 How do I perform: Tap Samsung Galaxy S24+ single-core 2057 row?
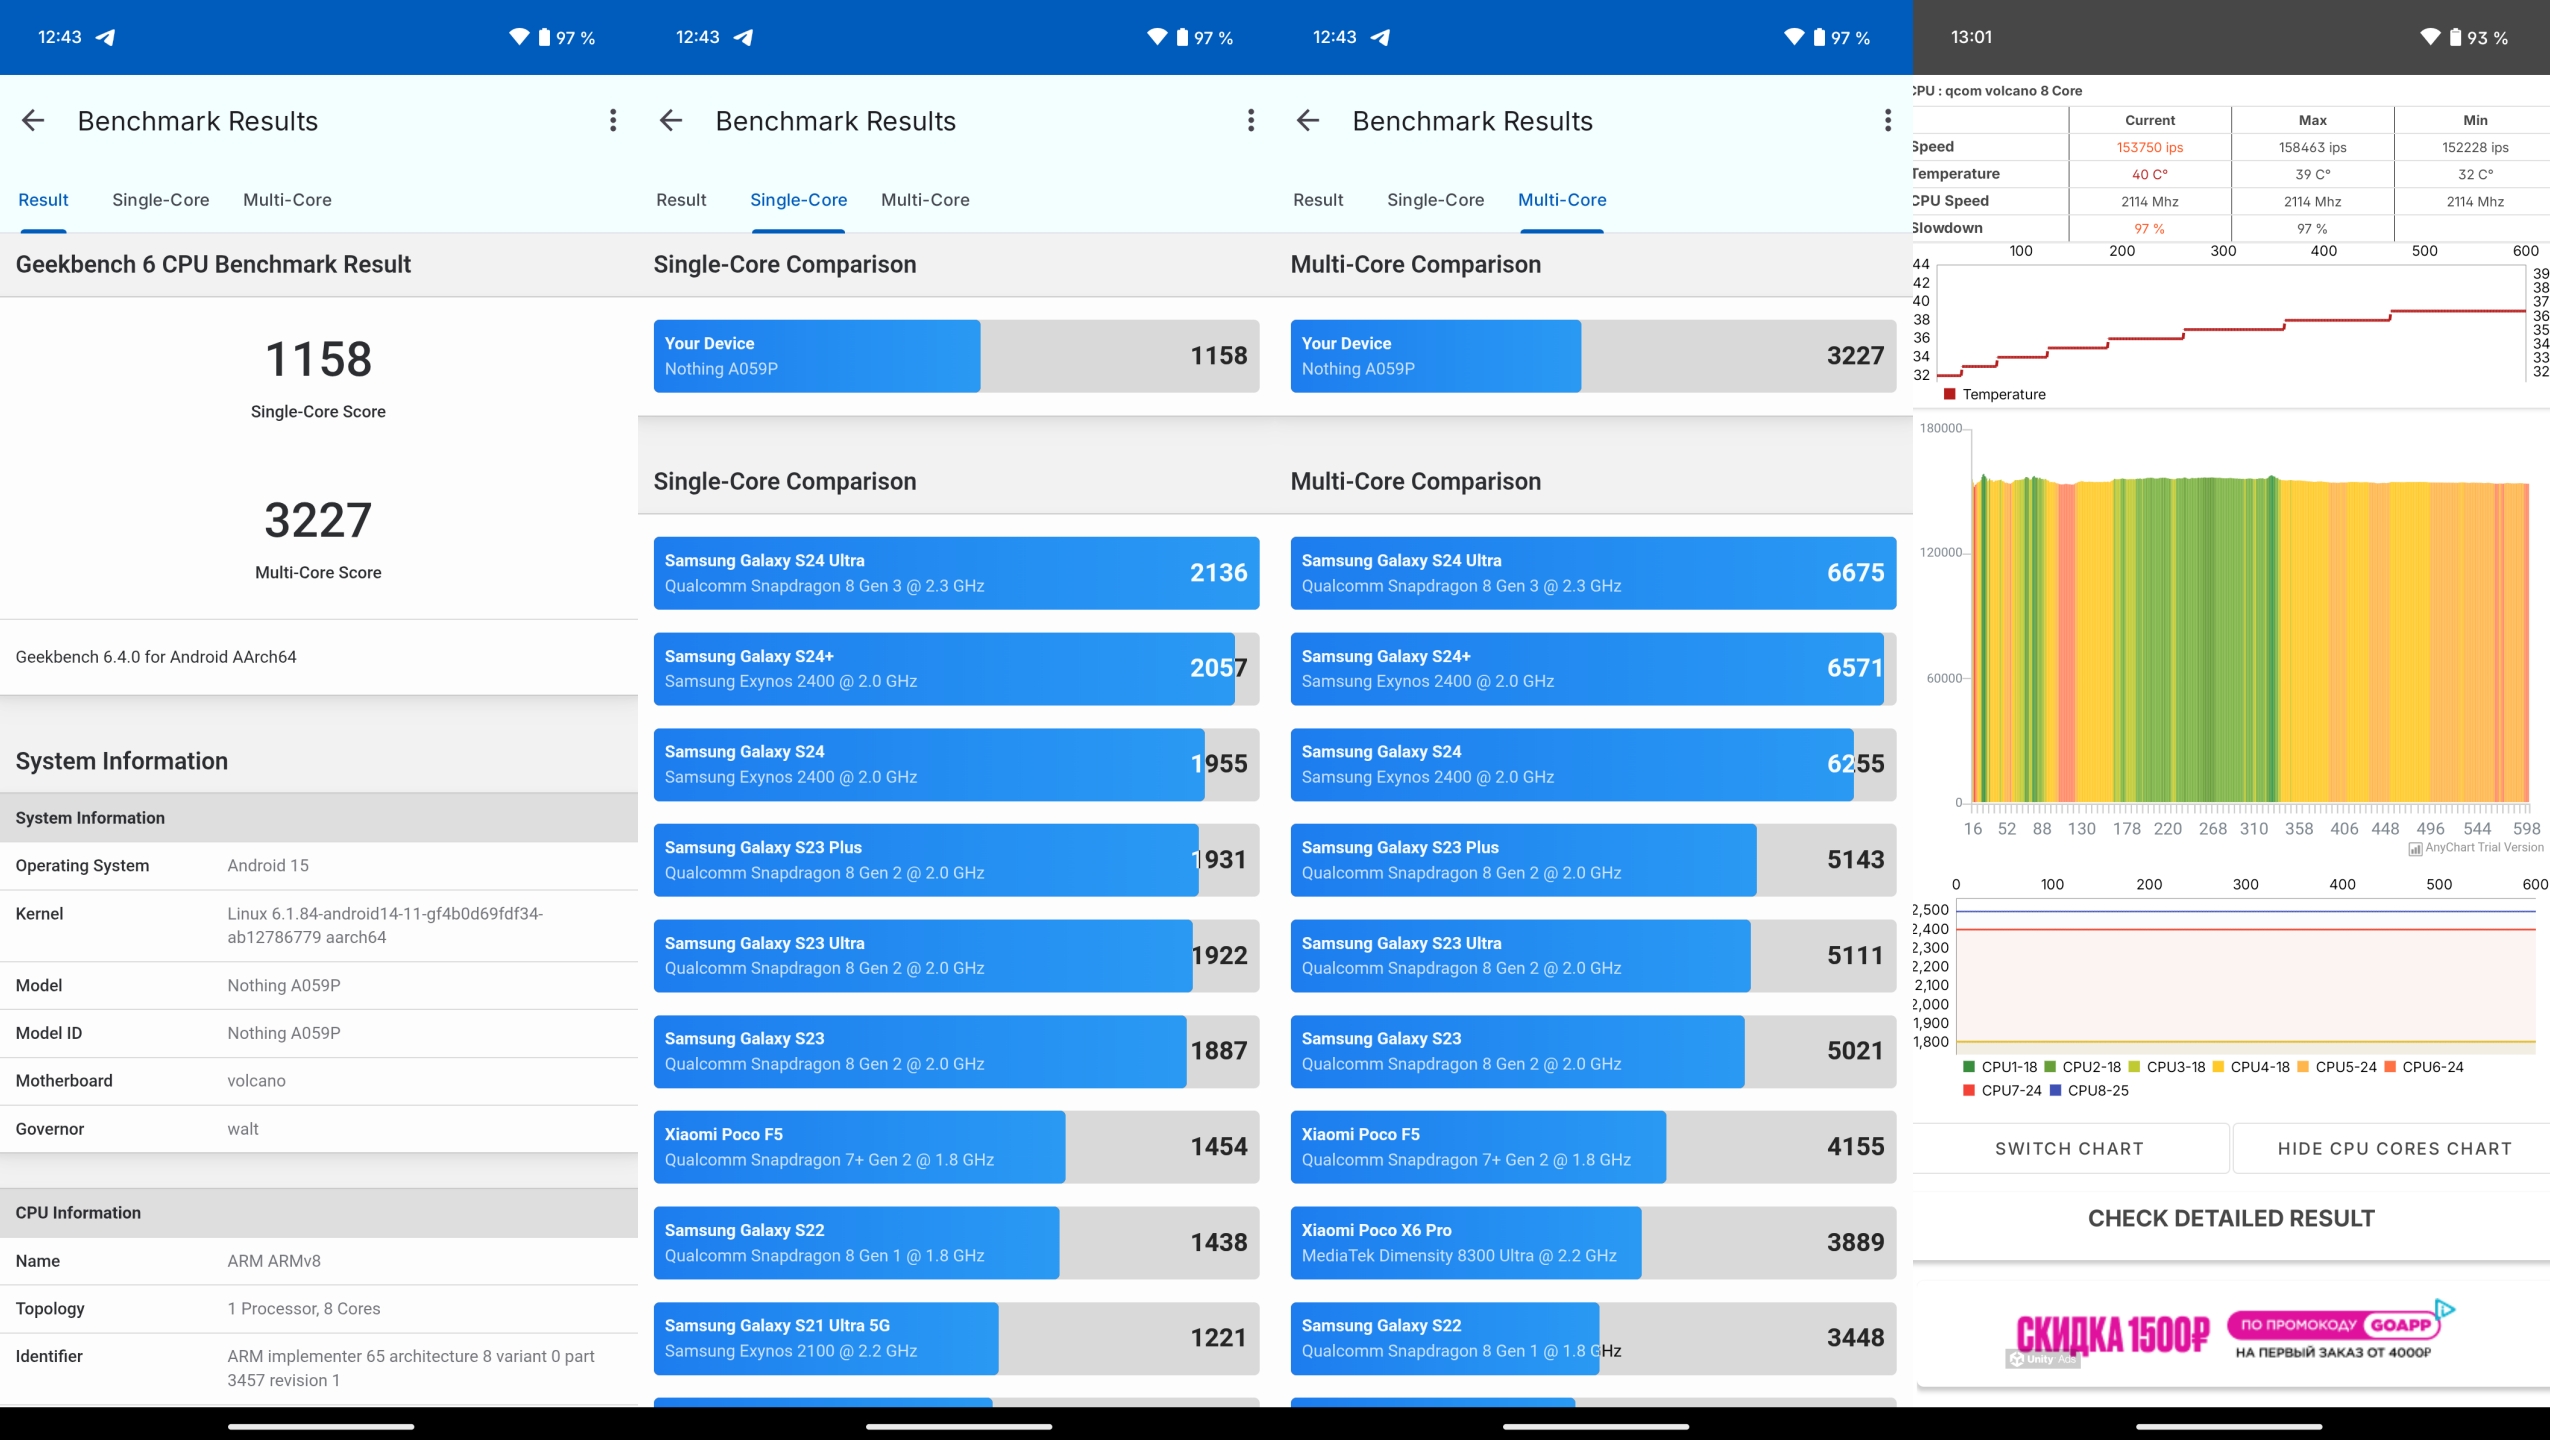tap(956, 669)
